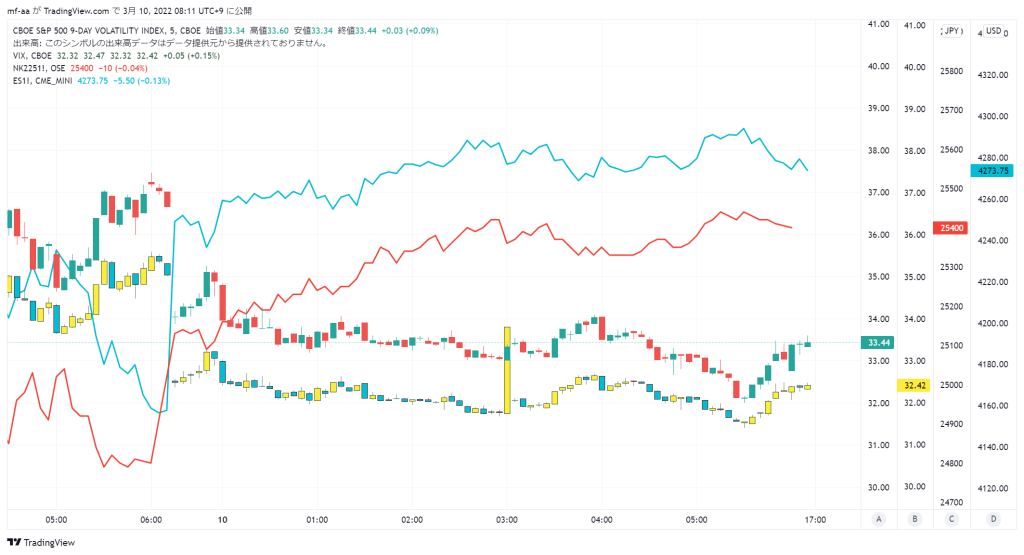Click the 4200.00 value on USD scale

pos(993,323)
